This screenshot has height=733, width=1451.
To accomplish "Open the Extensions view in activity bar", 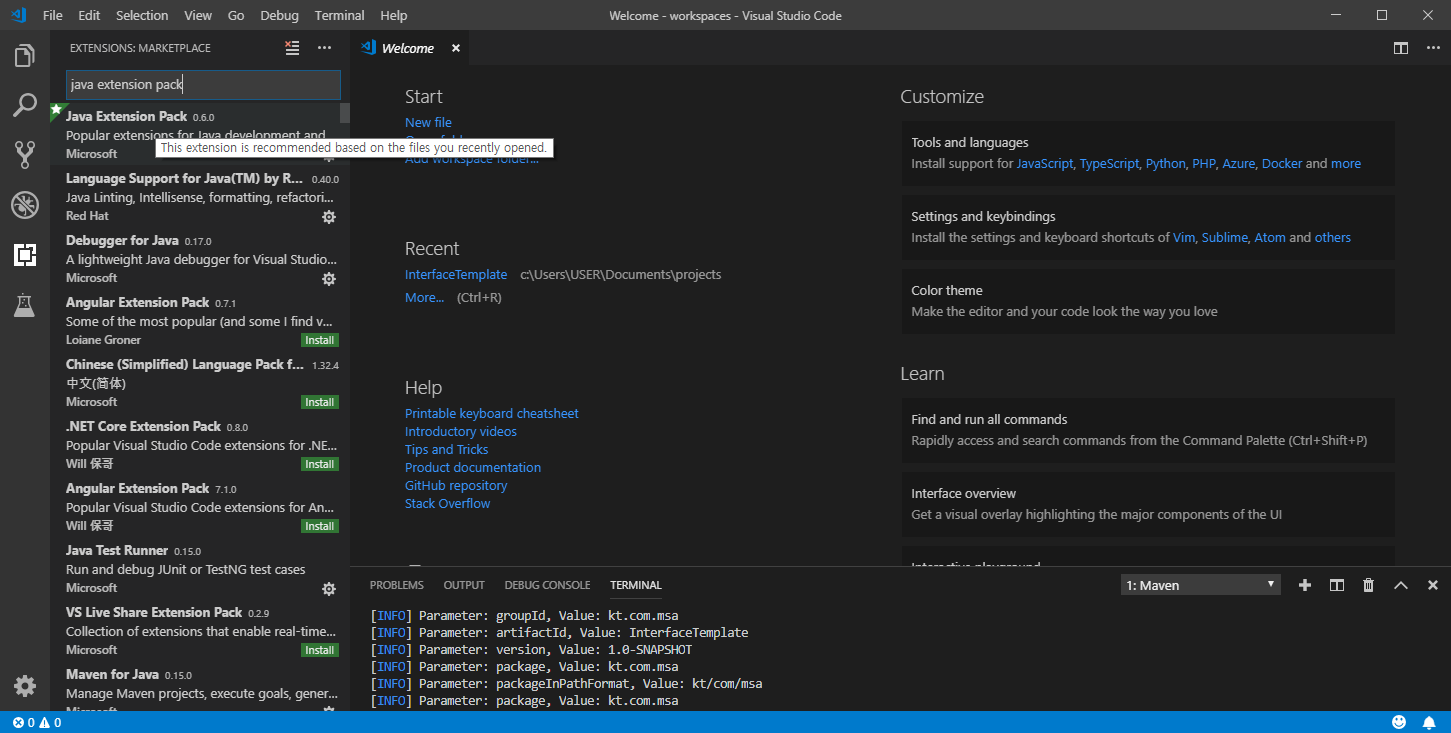I will 25,255.
